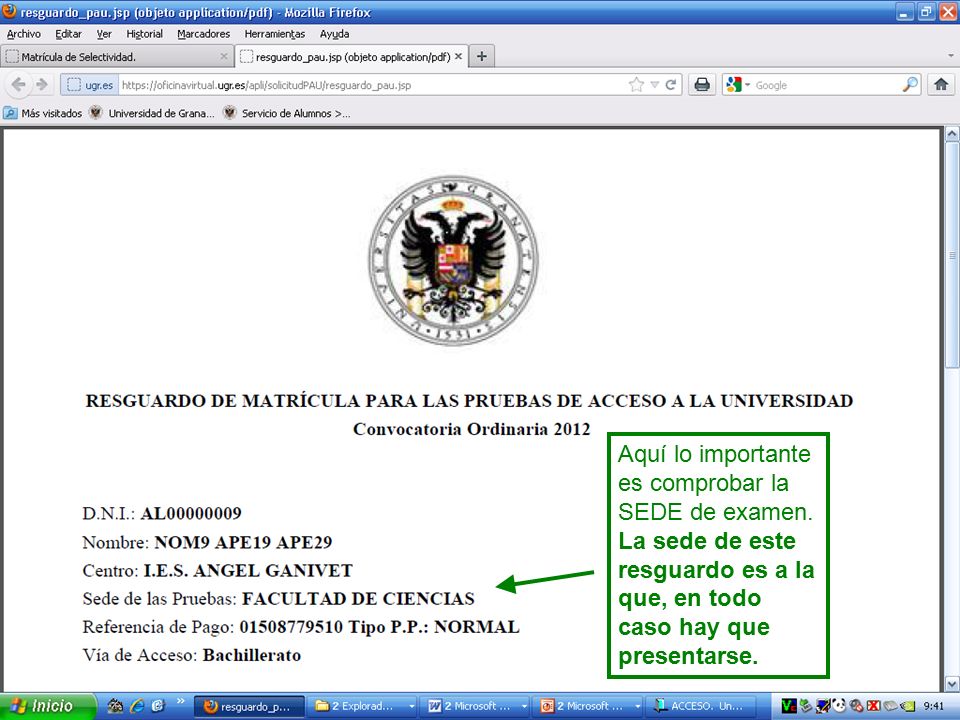Open the Ayuda menu
The height and width of the screenshot is (720, 960).
[x=334, y=34]
